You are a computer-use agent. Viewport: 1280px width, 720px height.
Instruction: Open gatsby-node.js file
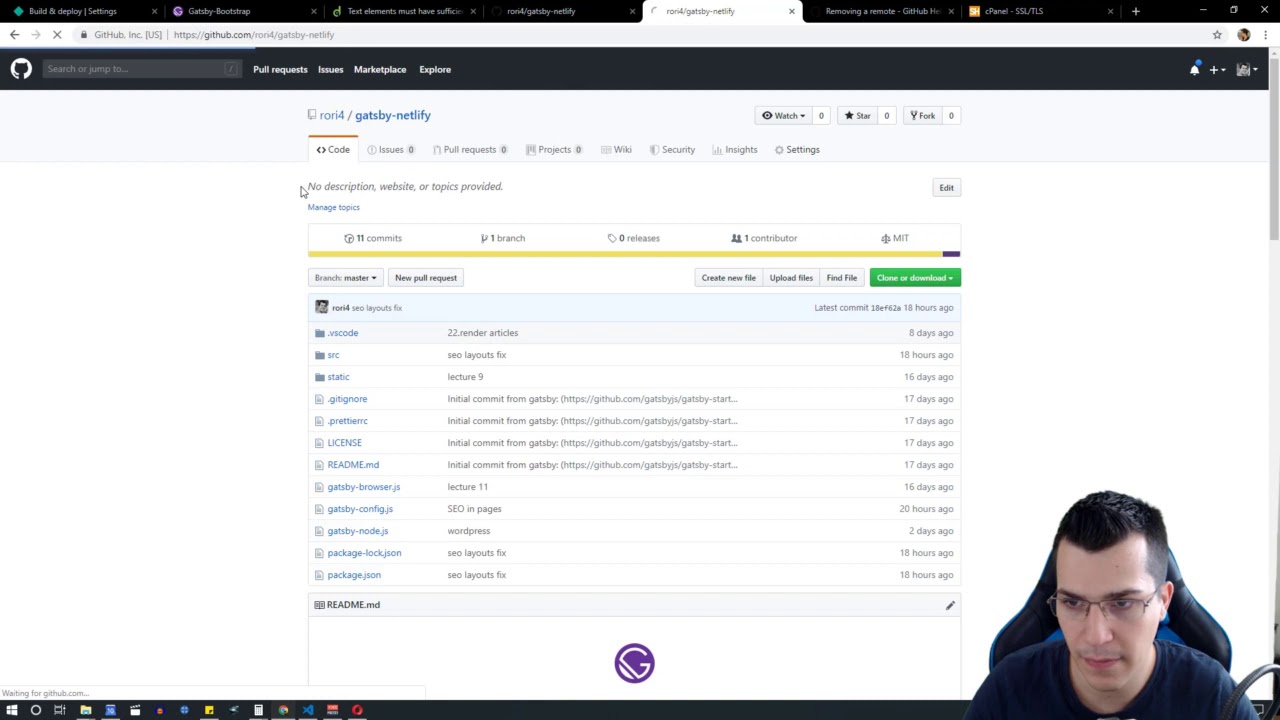click(357, 531)
